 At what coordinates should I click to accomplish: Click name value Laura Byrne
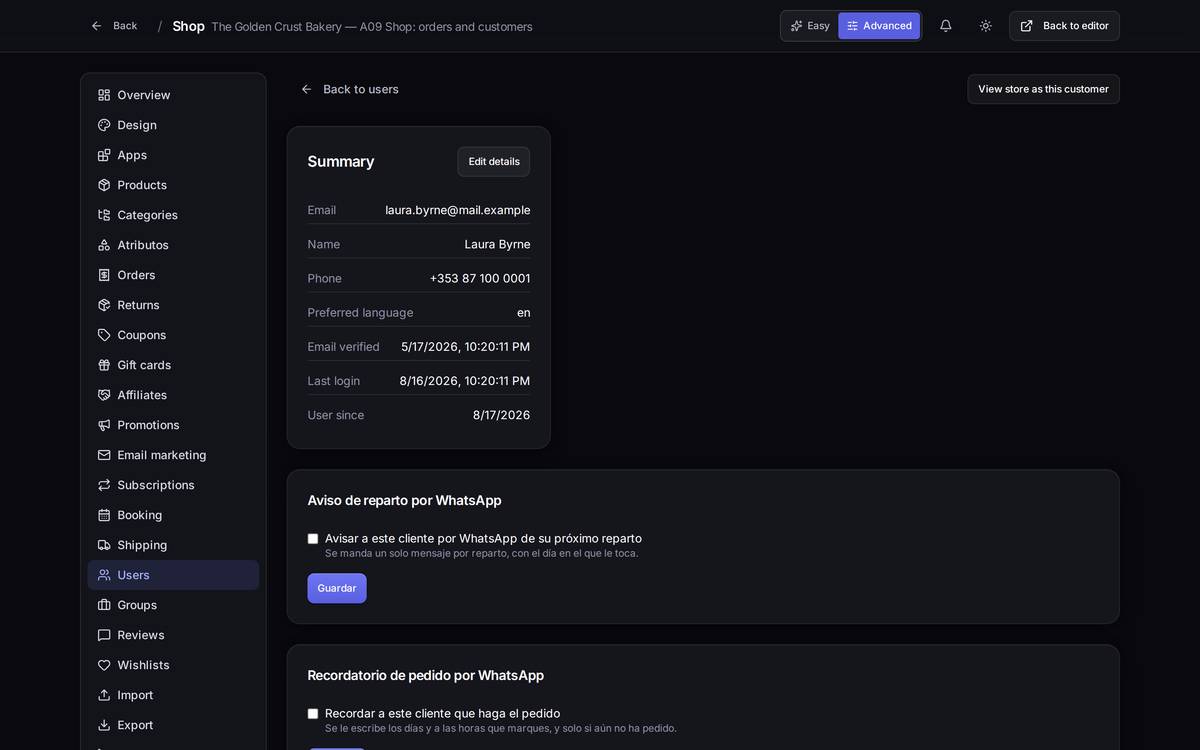coord(497,244)
